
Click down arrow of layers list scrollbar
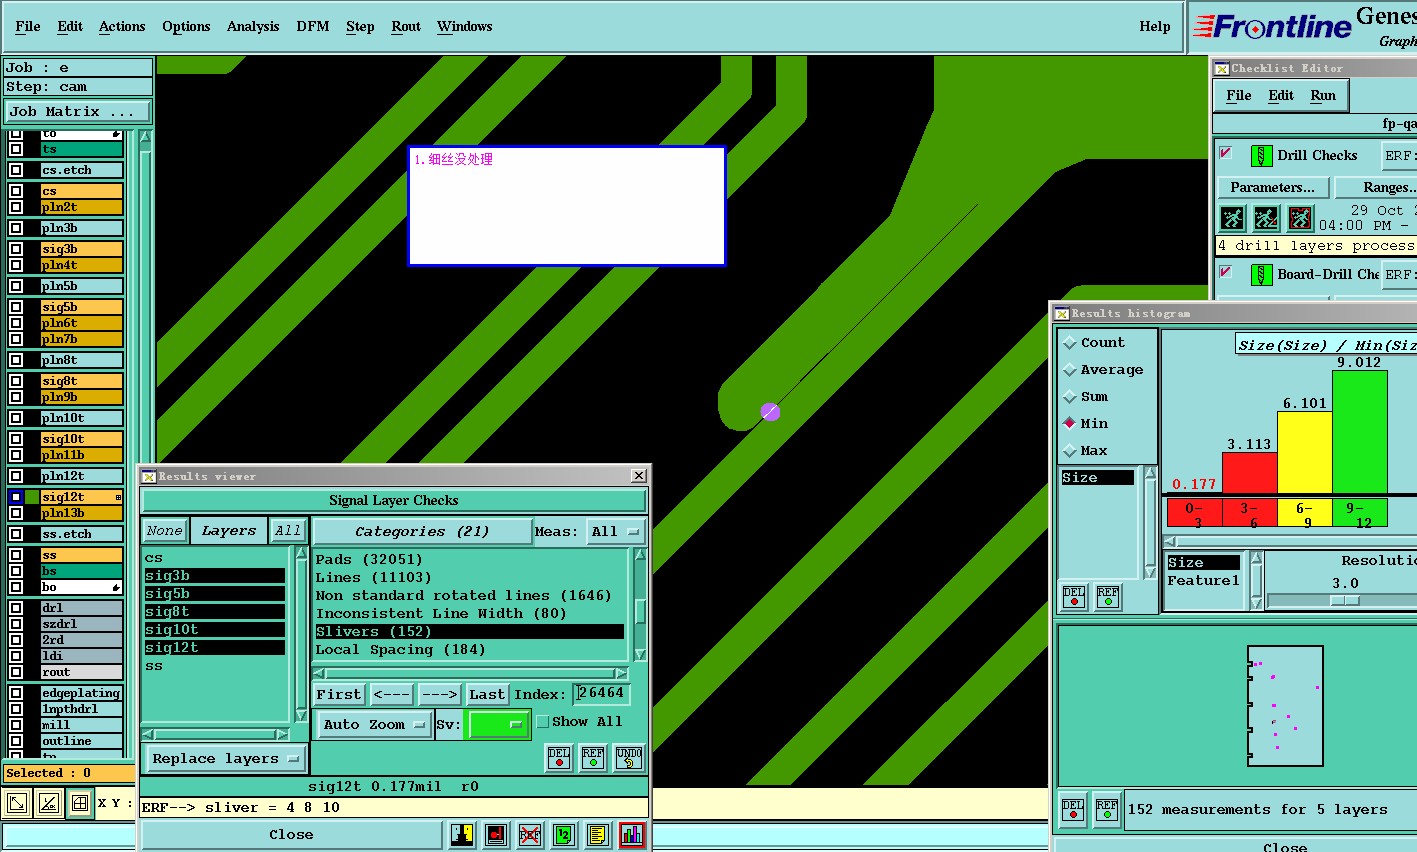coord(301,715)
